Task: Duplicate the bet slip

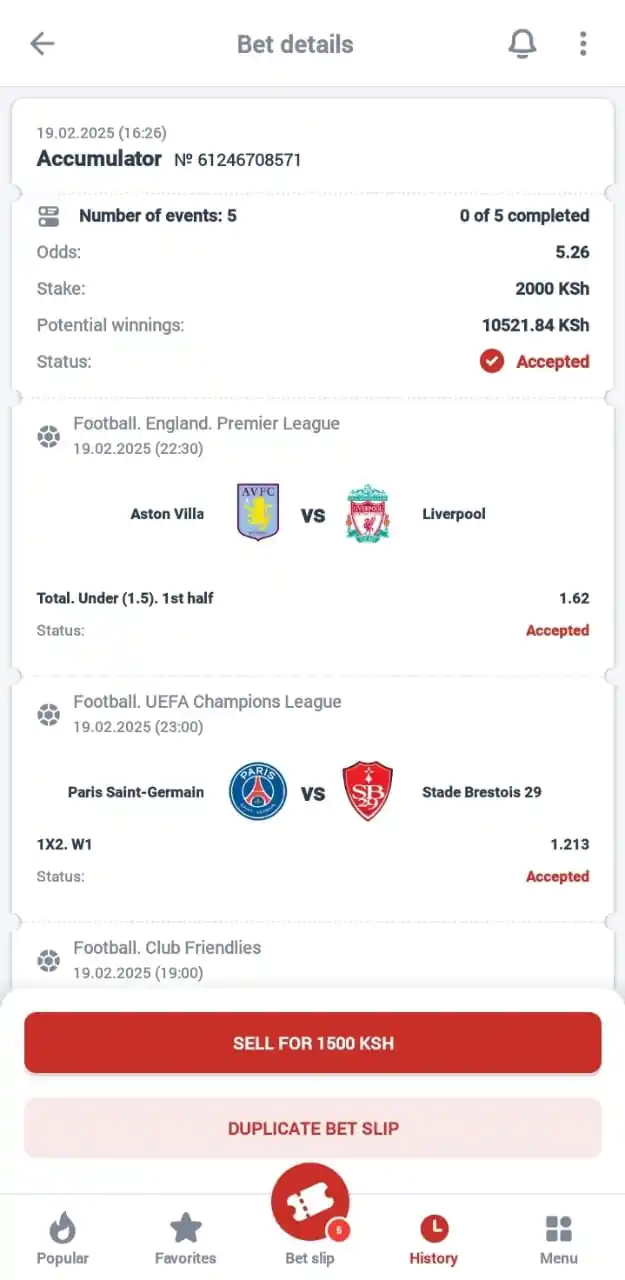Action: click(x=313, y=1128)
